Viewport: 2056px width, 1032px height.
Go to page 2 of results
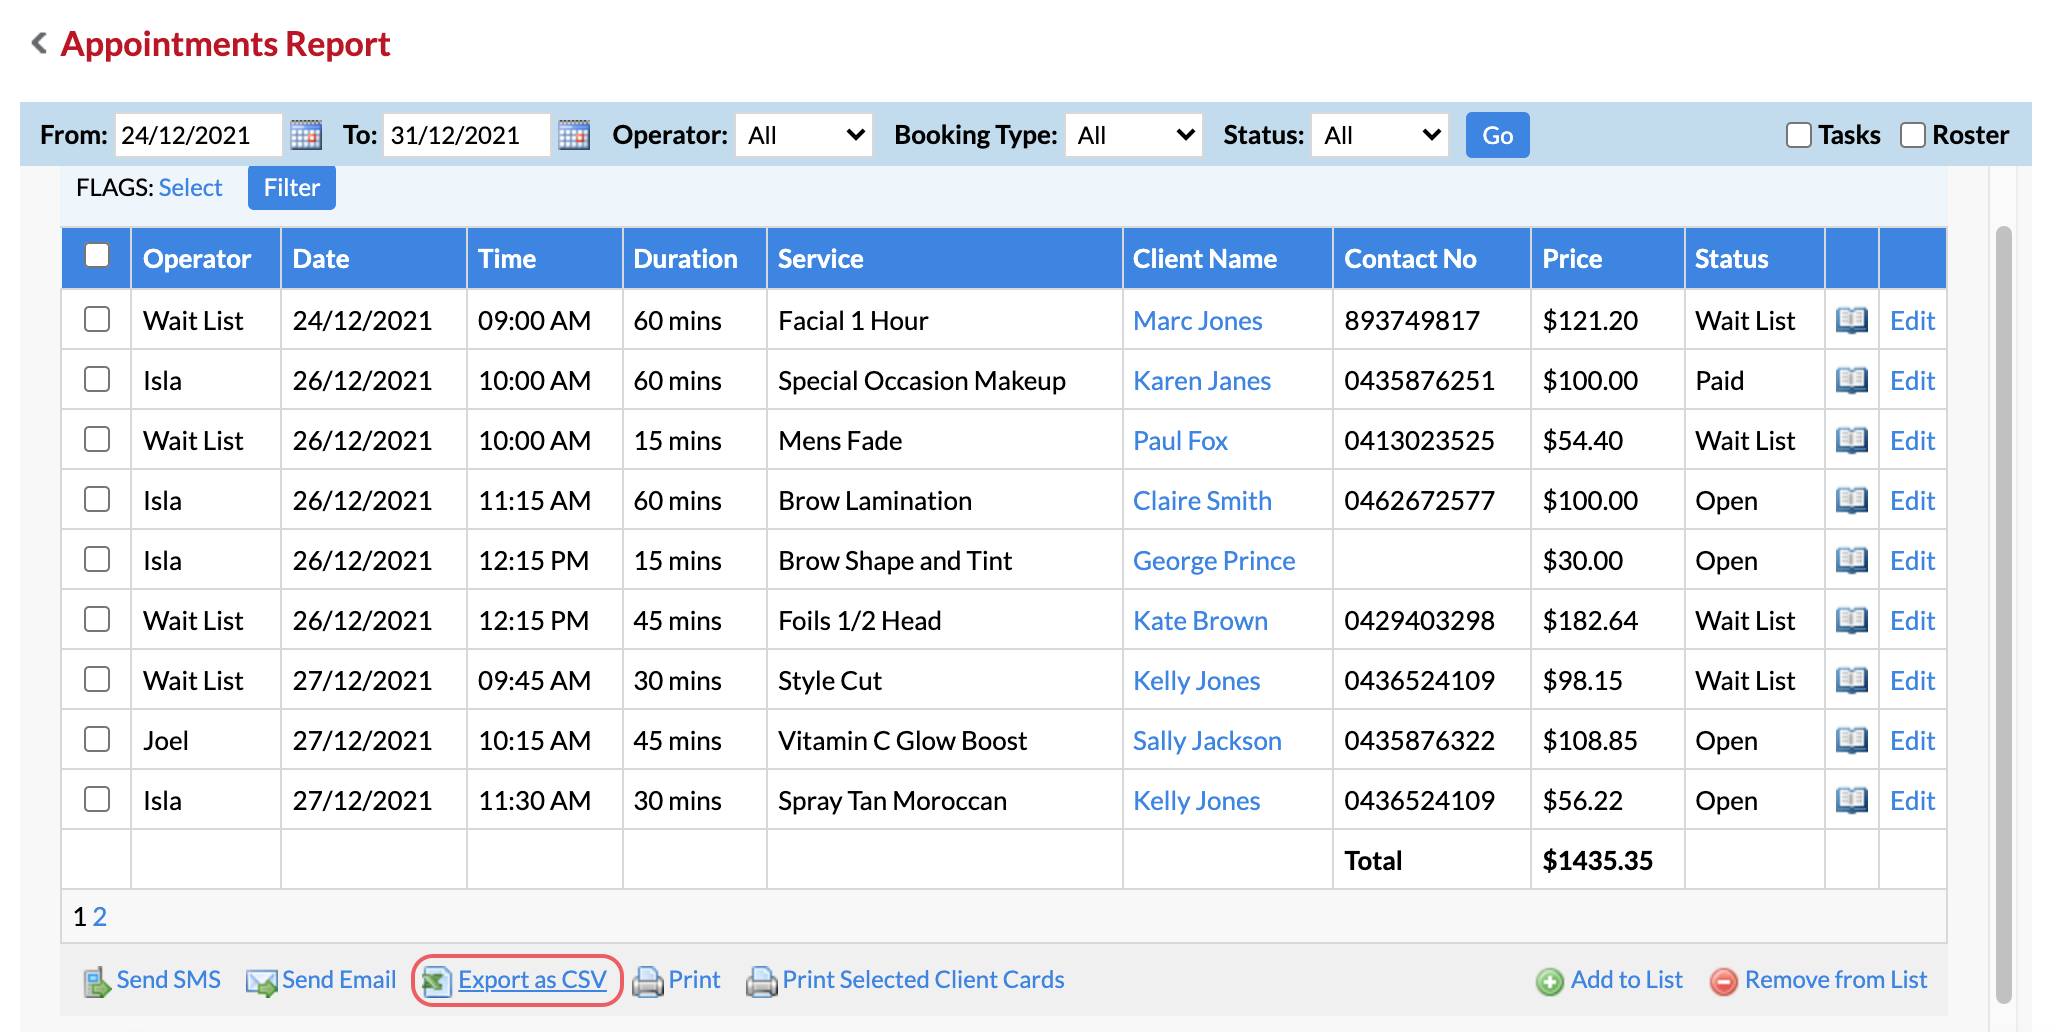(x=100, y=917)
